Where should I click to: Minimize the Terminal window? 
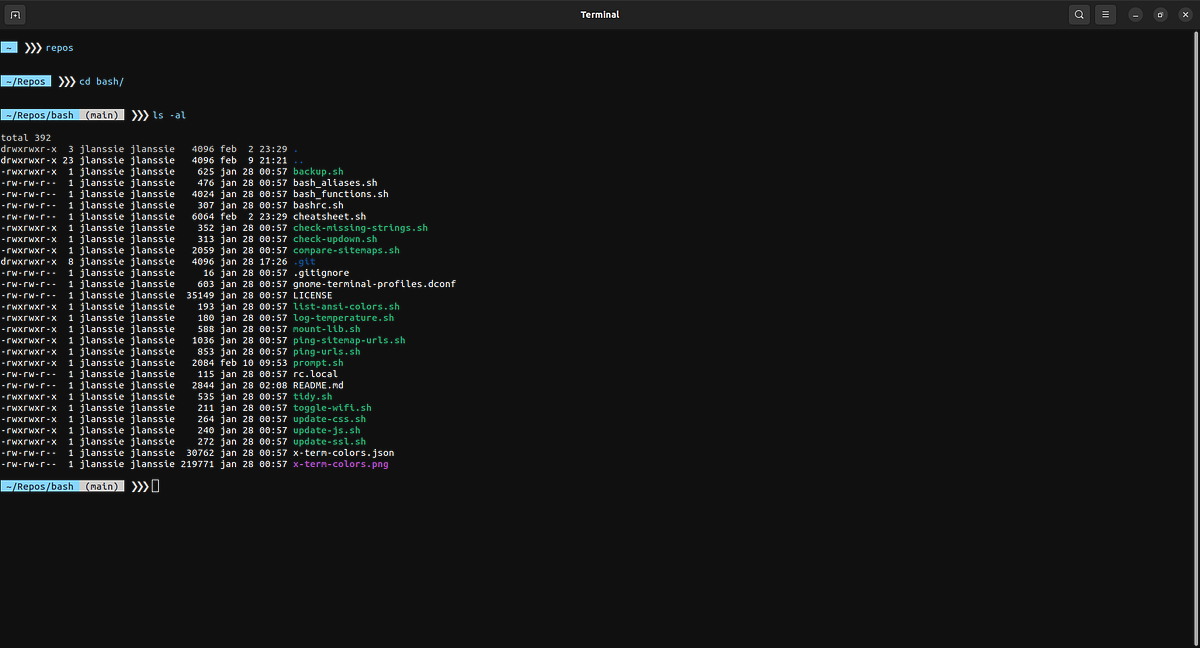coord(1135,14)
